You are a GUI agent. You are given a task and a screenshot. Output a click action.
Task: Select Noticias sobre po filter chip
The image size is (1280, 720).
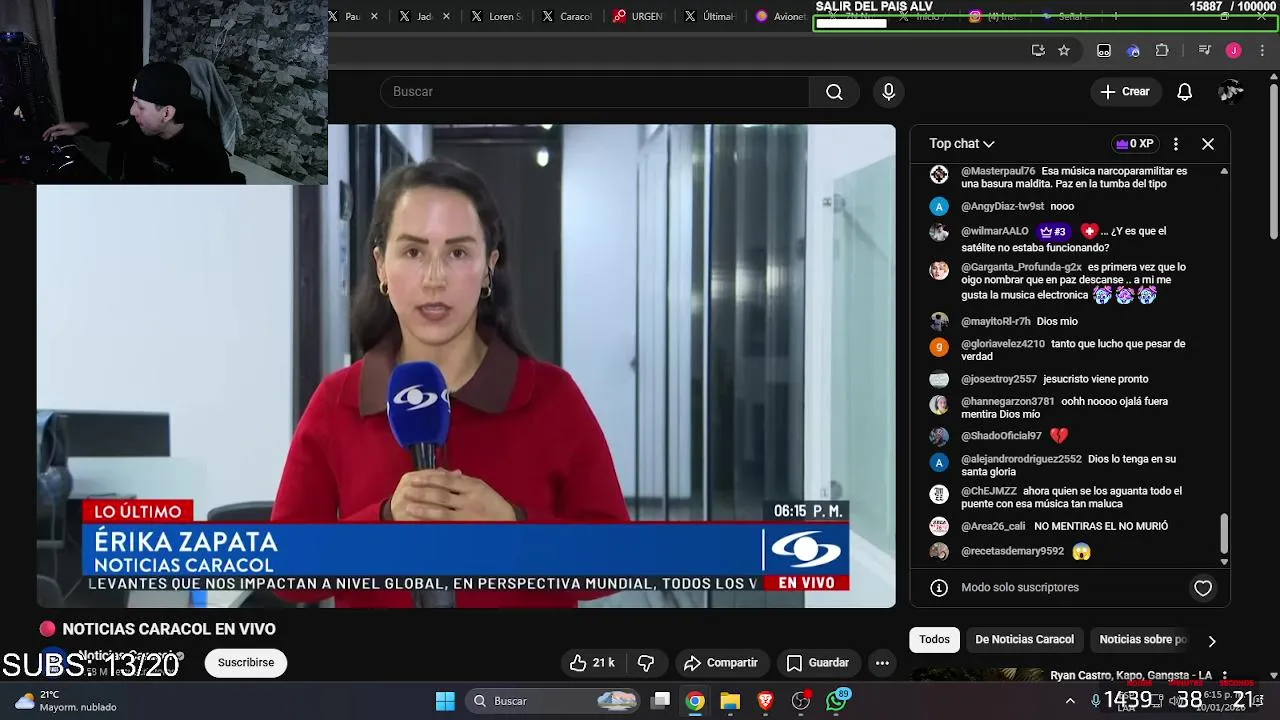coord(1143,640)
